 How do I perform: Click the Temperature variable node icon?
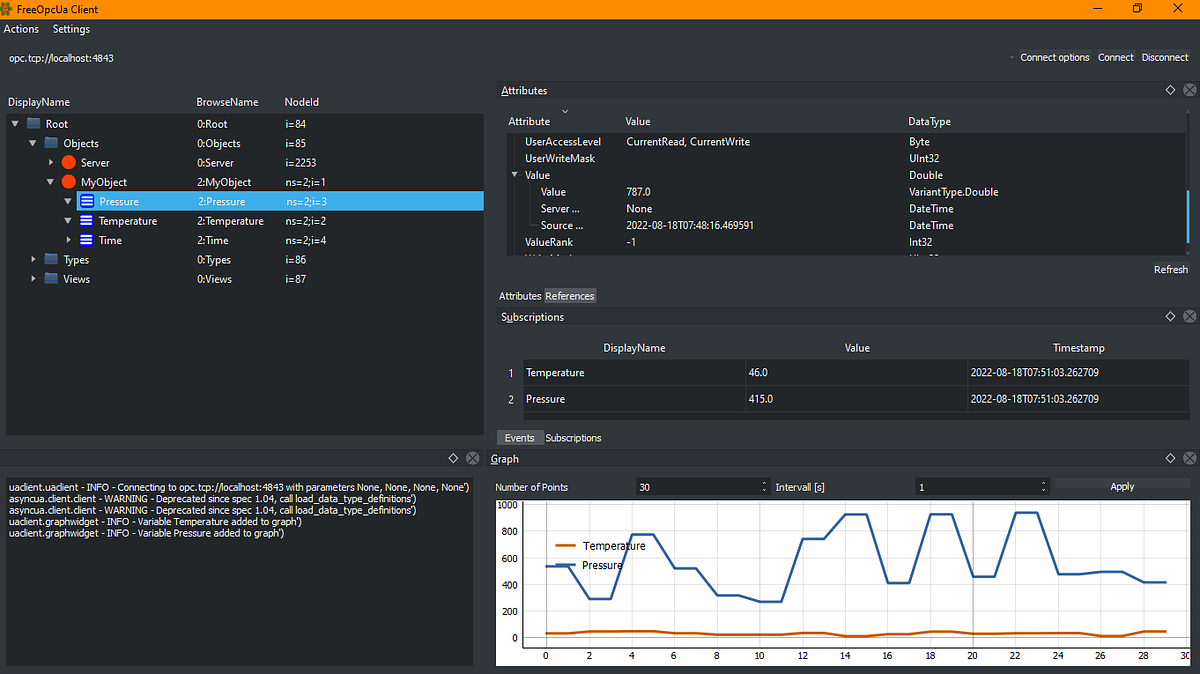pyautogui.click(x=87, y=220)
